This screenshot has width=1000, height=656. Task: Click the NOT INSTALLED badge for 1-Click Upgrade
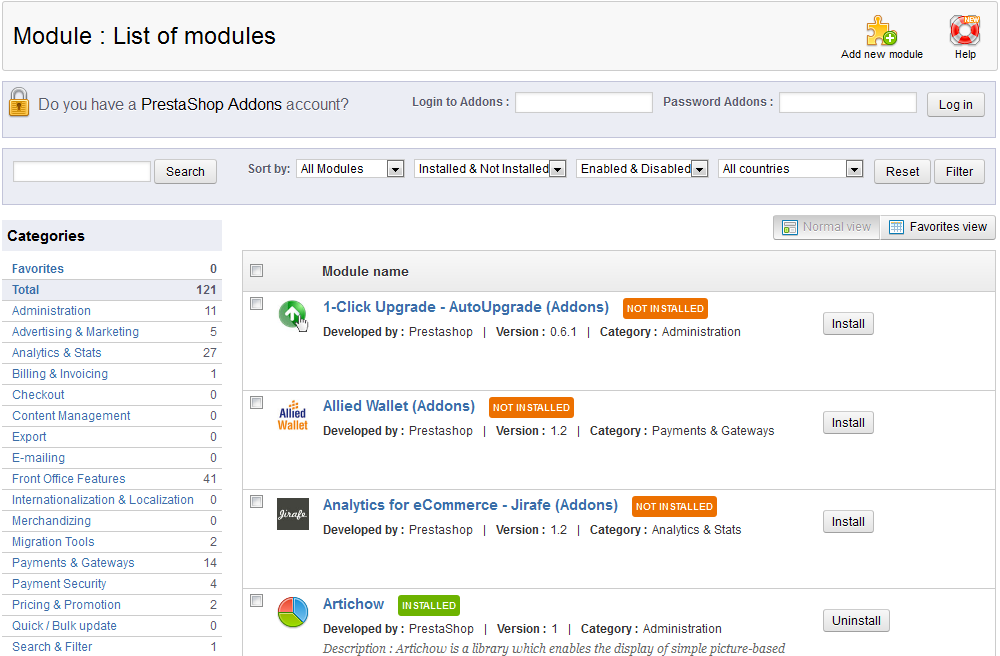point(665,309)
